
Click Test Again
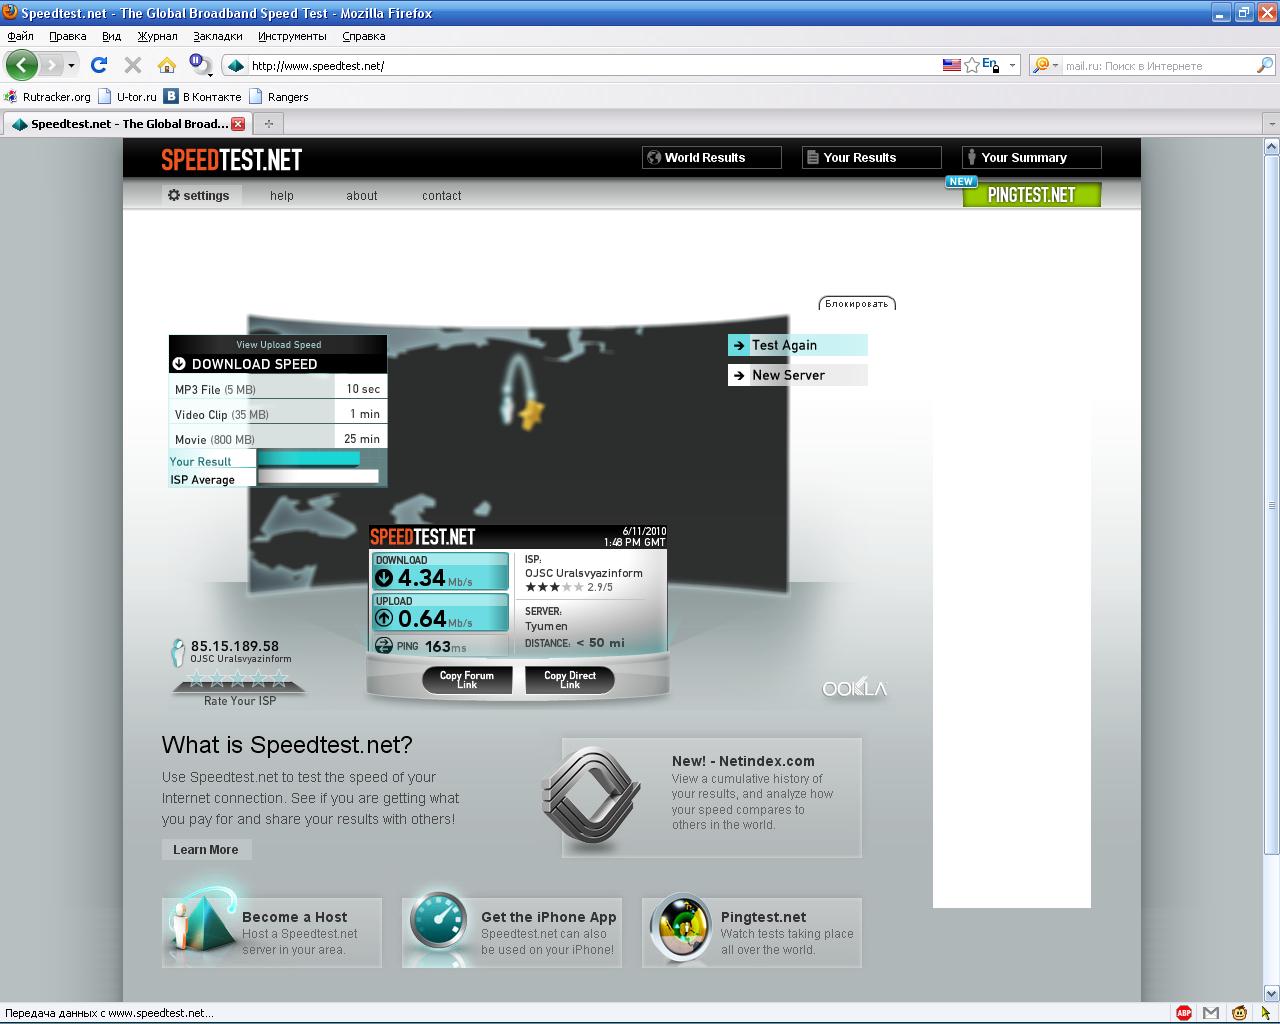click(x=797, y=345)
